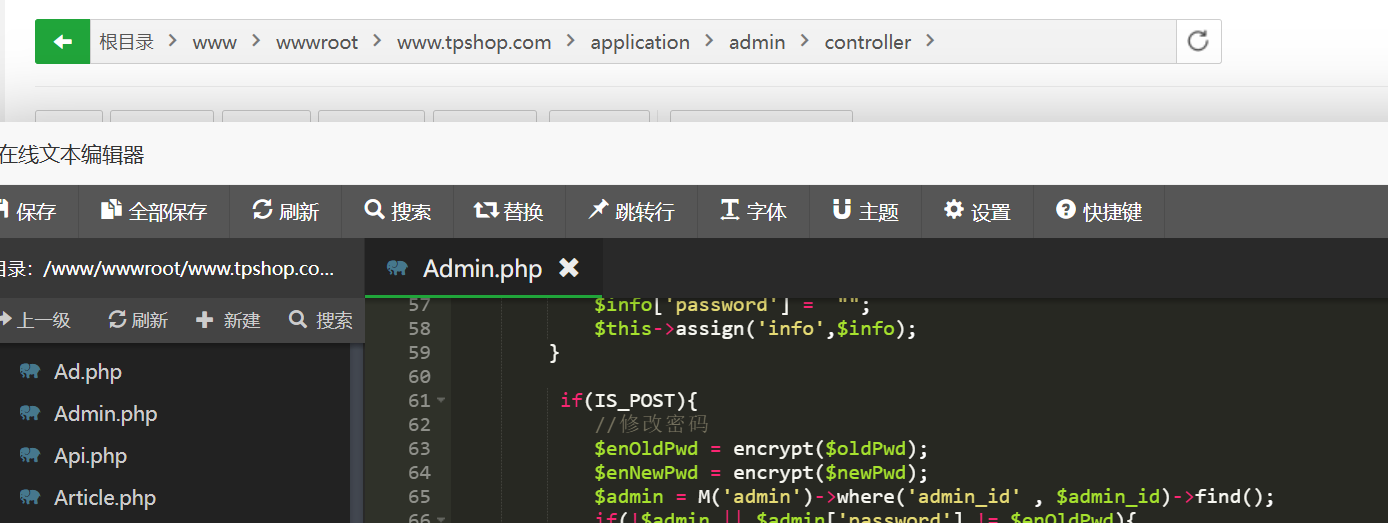Click the green back arrow button

(x=62, y=42)
